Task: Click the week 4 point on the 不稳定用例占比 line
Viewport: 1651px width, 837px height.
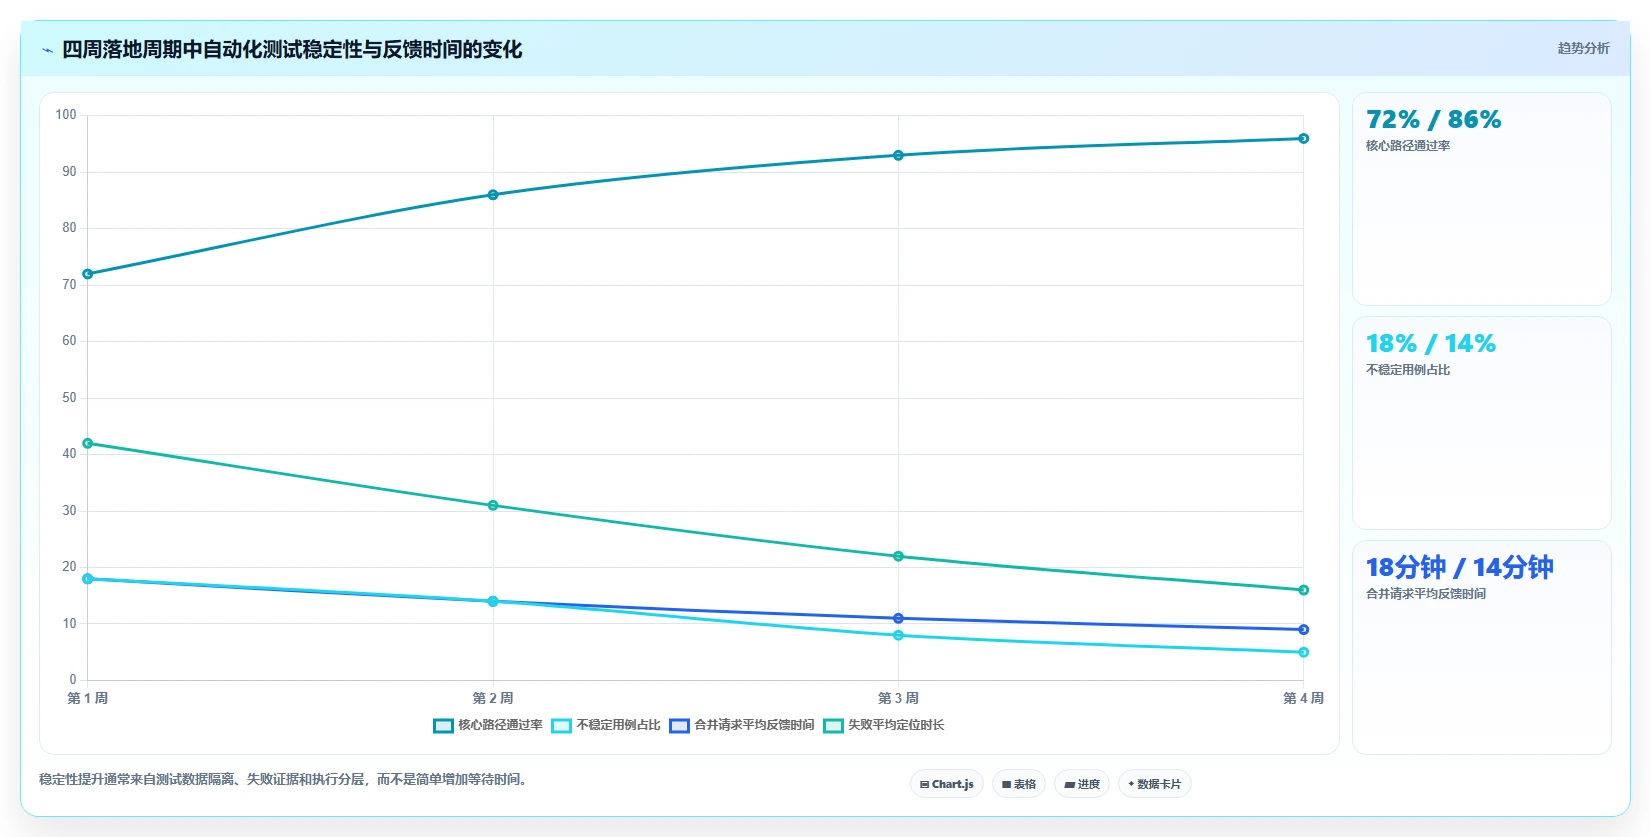Action: click(1303, 652)
